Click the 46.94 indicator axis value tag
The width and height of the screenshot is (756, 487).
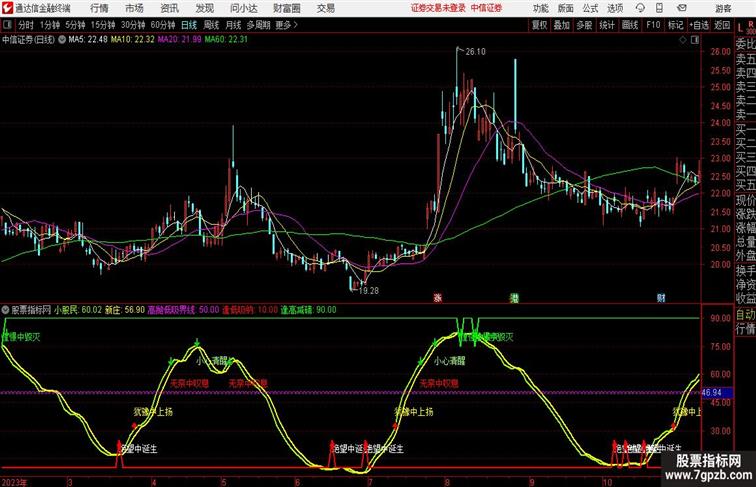tap(717, 393)
